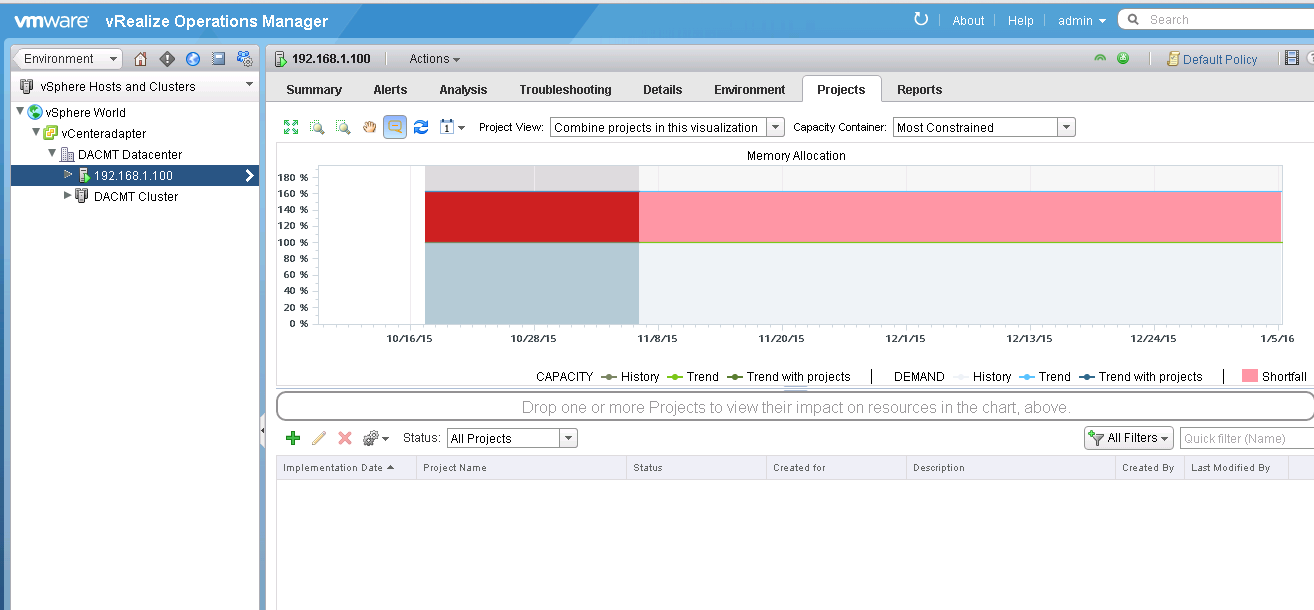Open the Content panel icon in navigation
This screenshot has width=1314, height=610.
pyautogui.click(x=218, y=59)
